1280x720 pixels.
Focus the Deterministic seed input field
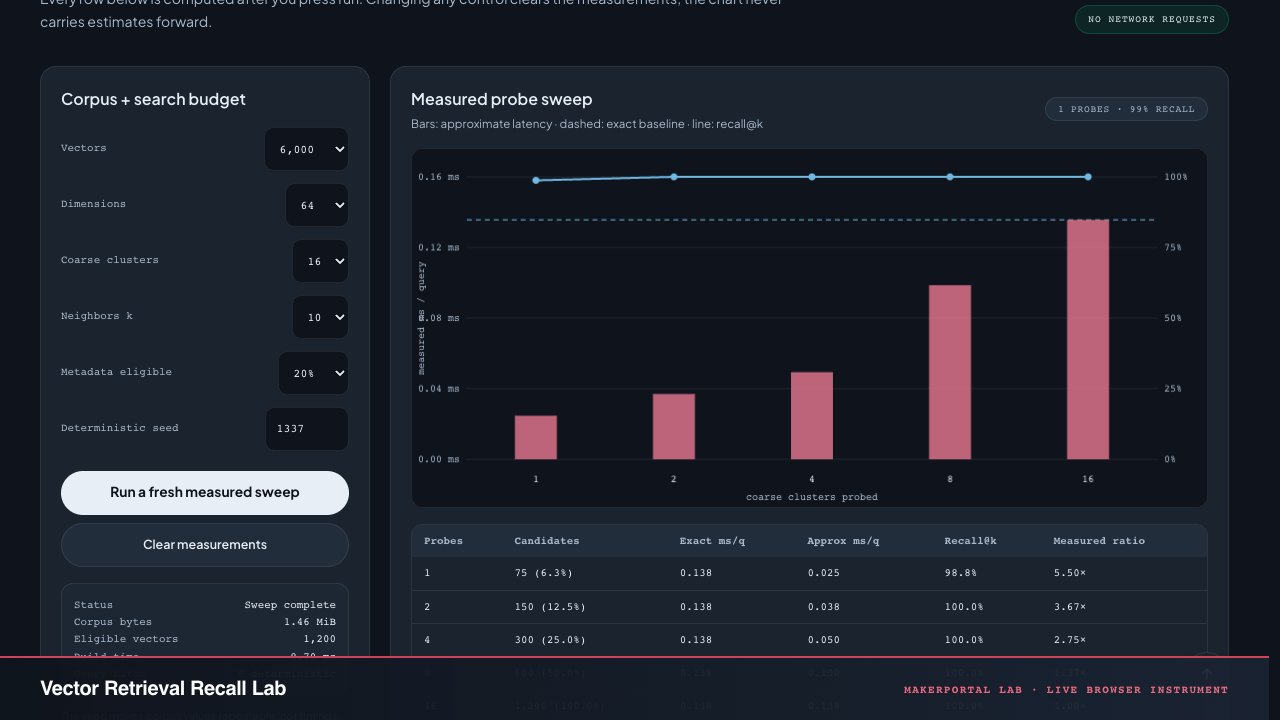307,429
